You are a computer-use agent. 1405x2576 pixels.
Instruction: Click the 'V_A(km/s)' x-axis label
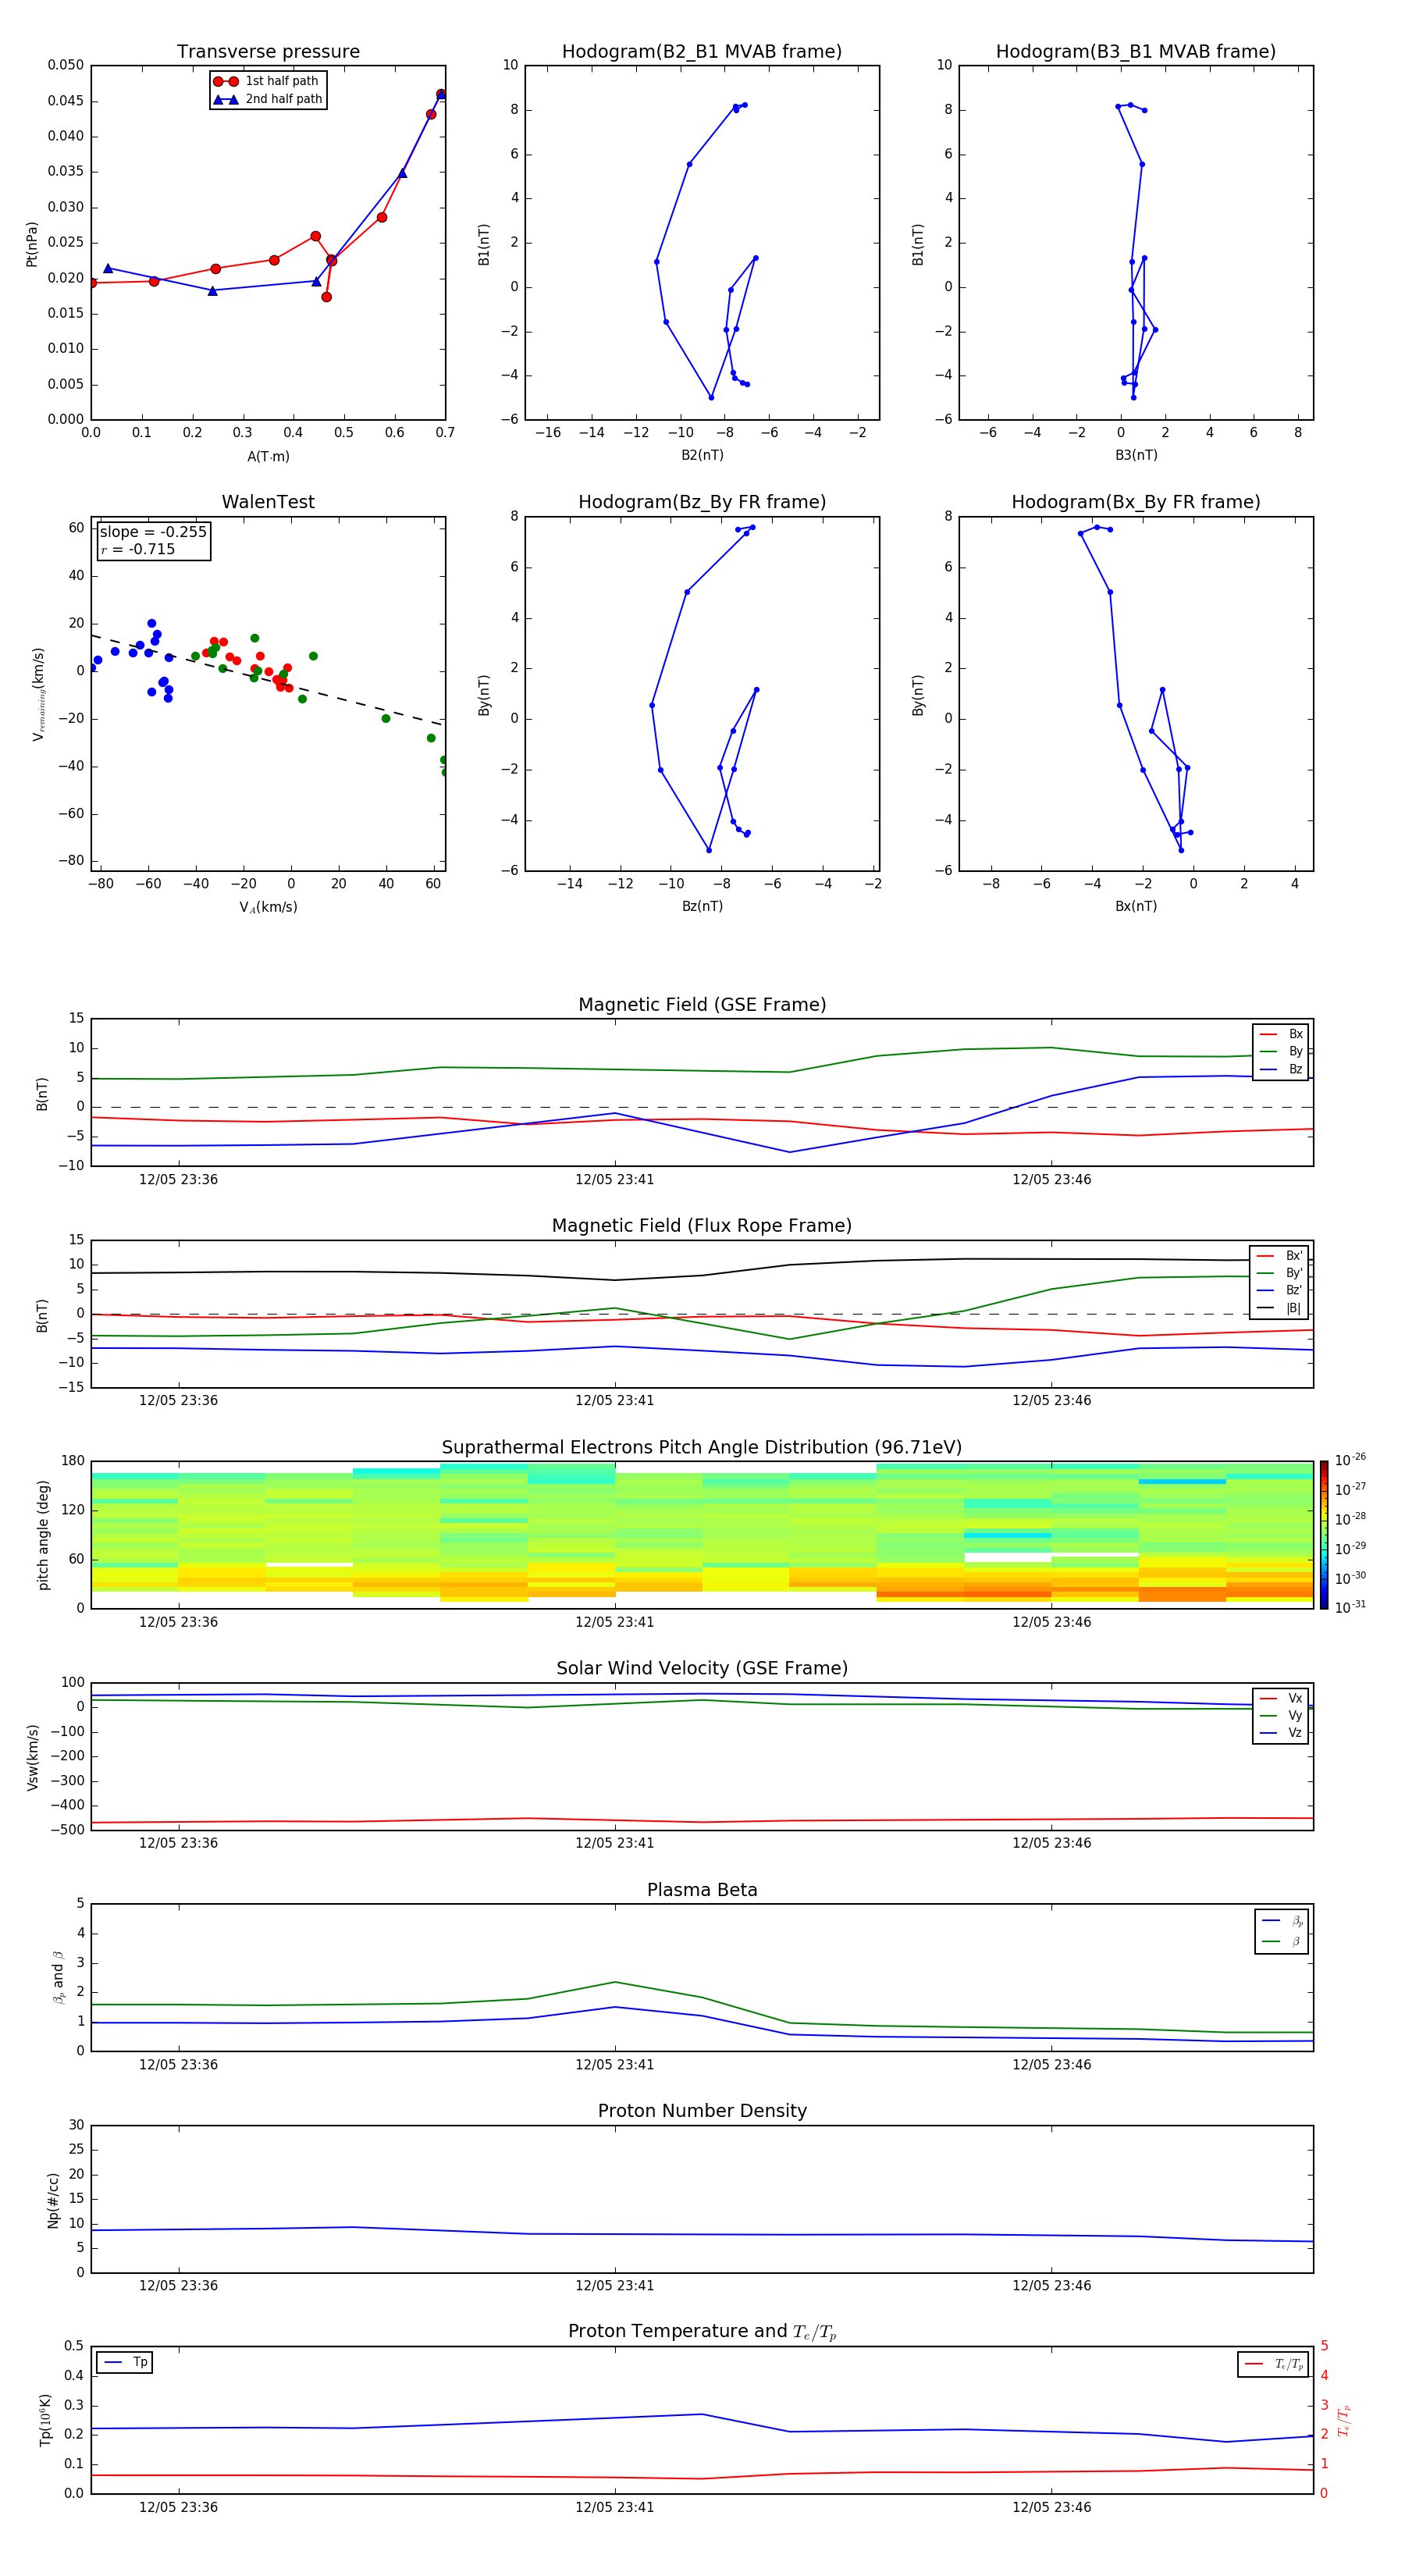click(268, 907)
